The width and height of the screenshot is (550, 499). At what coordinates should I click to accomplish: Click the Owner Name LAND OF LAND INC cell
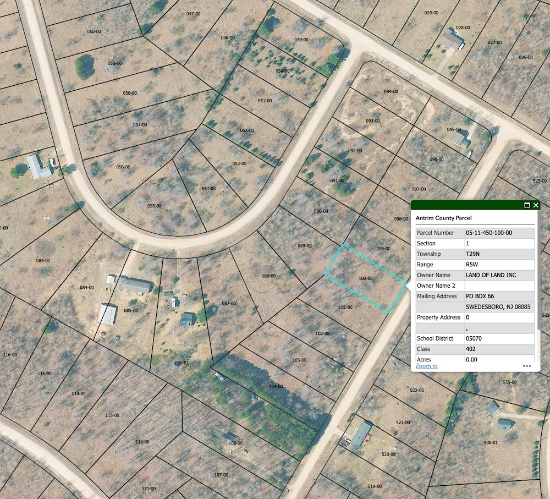[x=499, y=275]
